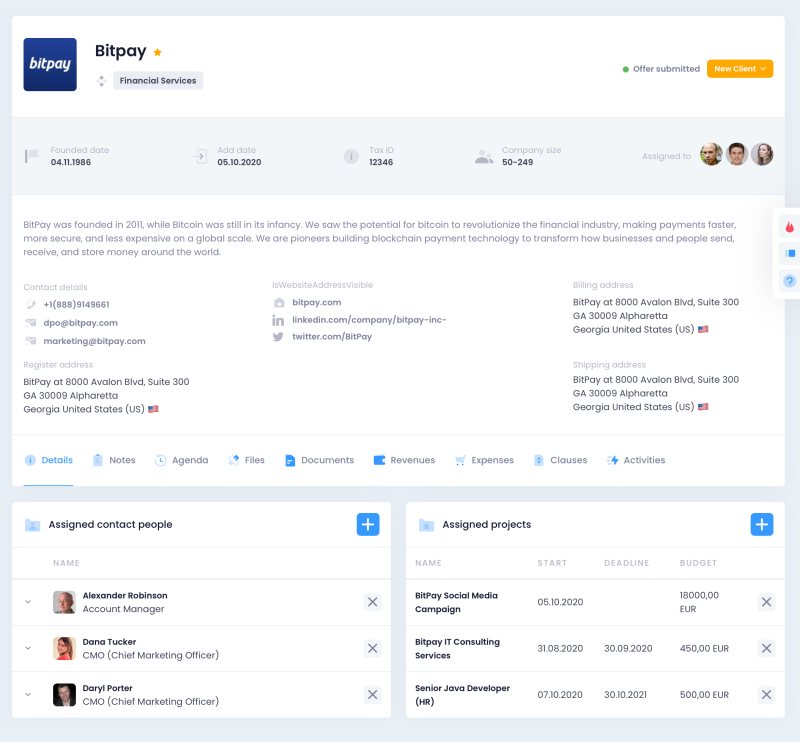Open the help question mark icon

tap(789, 281)
